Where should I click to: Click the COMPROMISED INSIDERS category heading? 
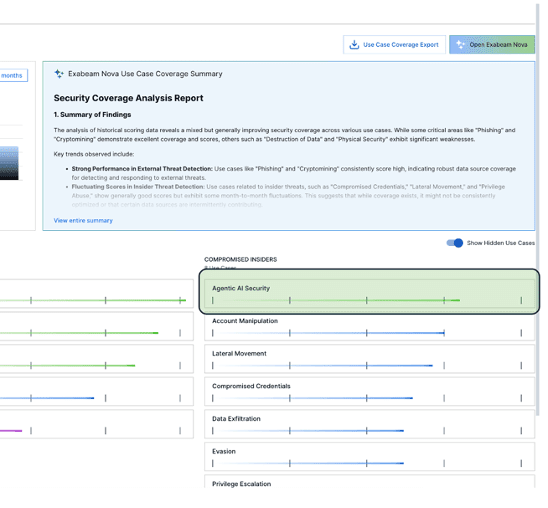coord(240,260)
